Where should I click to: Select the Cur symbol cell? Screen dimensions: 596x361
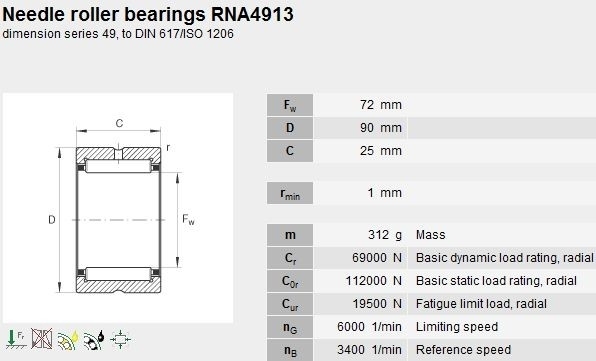click(290, 304)
